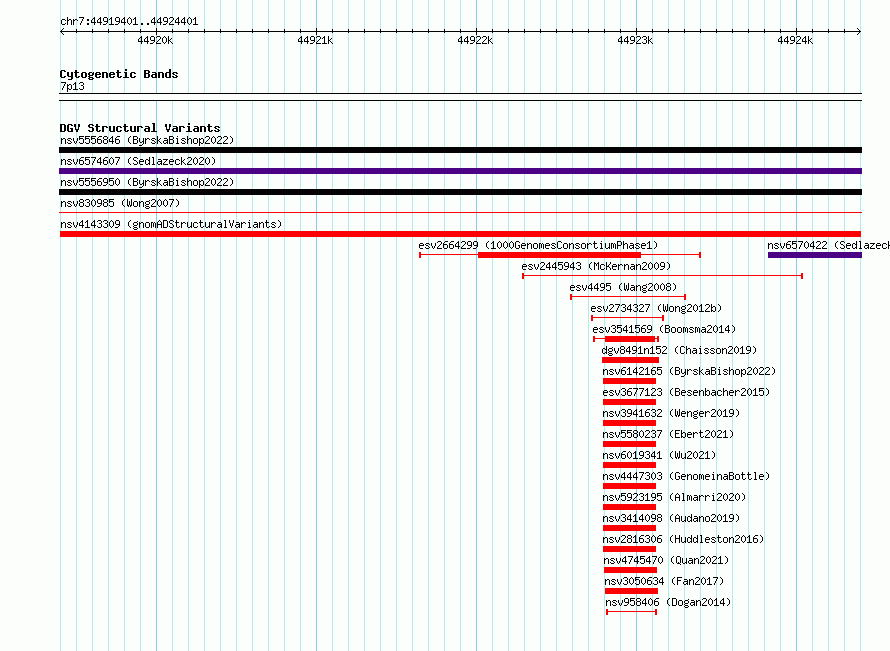The width and height of the screenshot is (890, 651).
Task: Open esv3541569 (Boomsma2014) label
Action: (664, 329)
